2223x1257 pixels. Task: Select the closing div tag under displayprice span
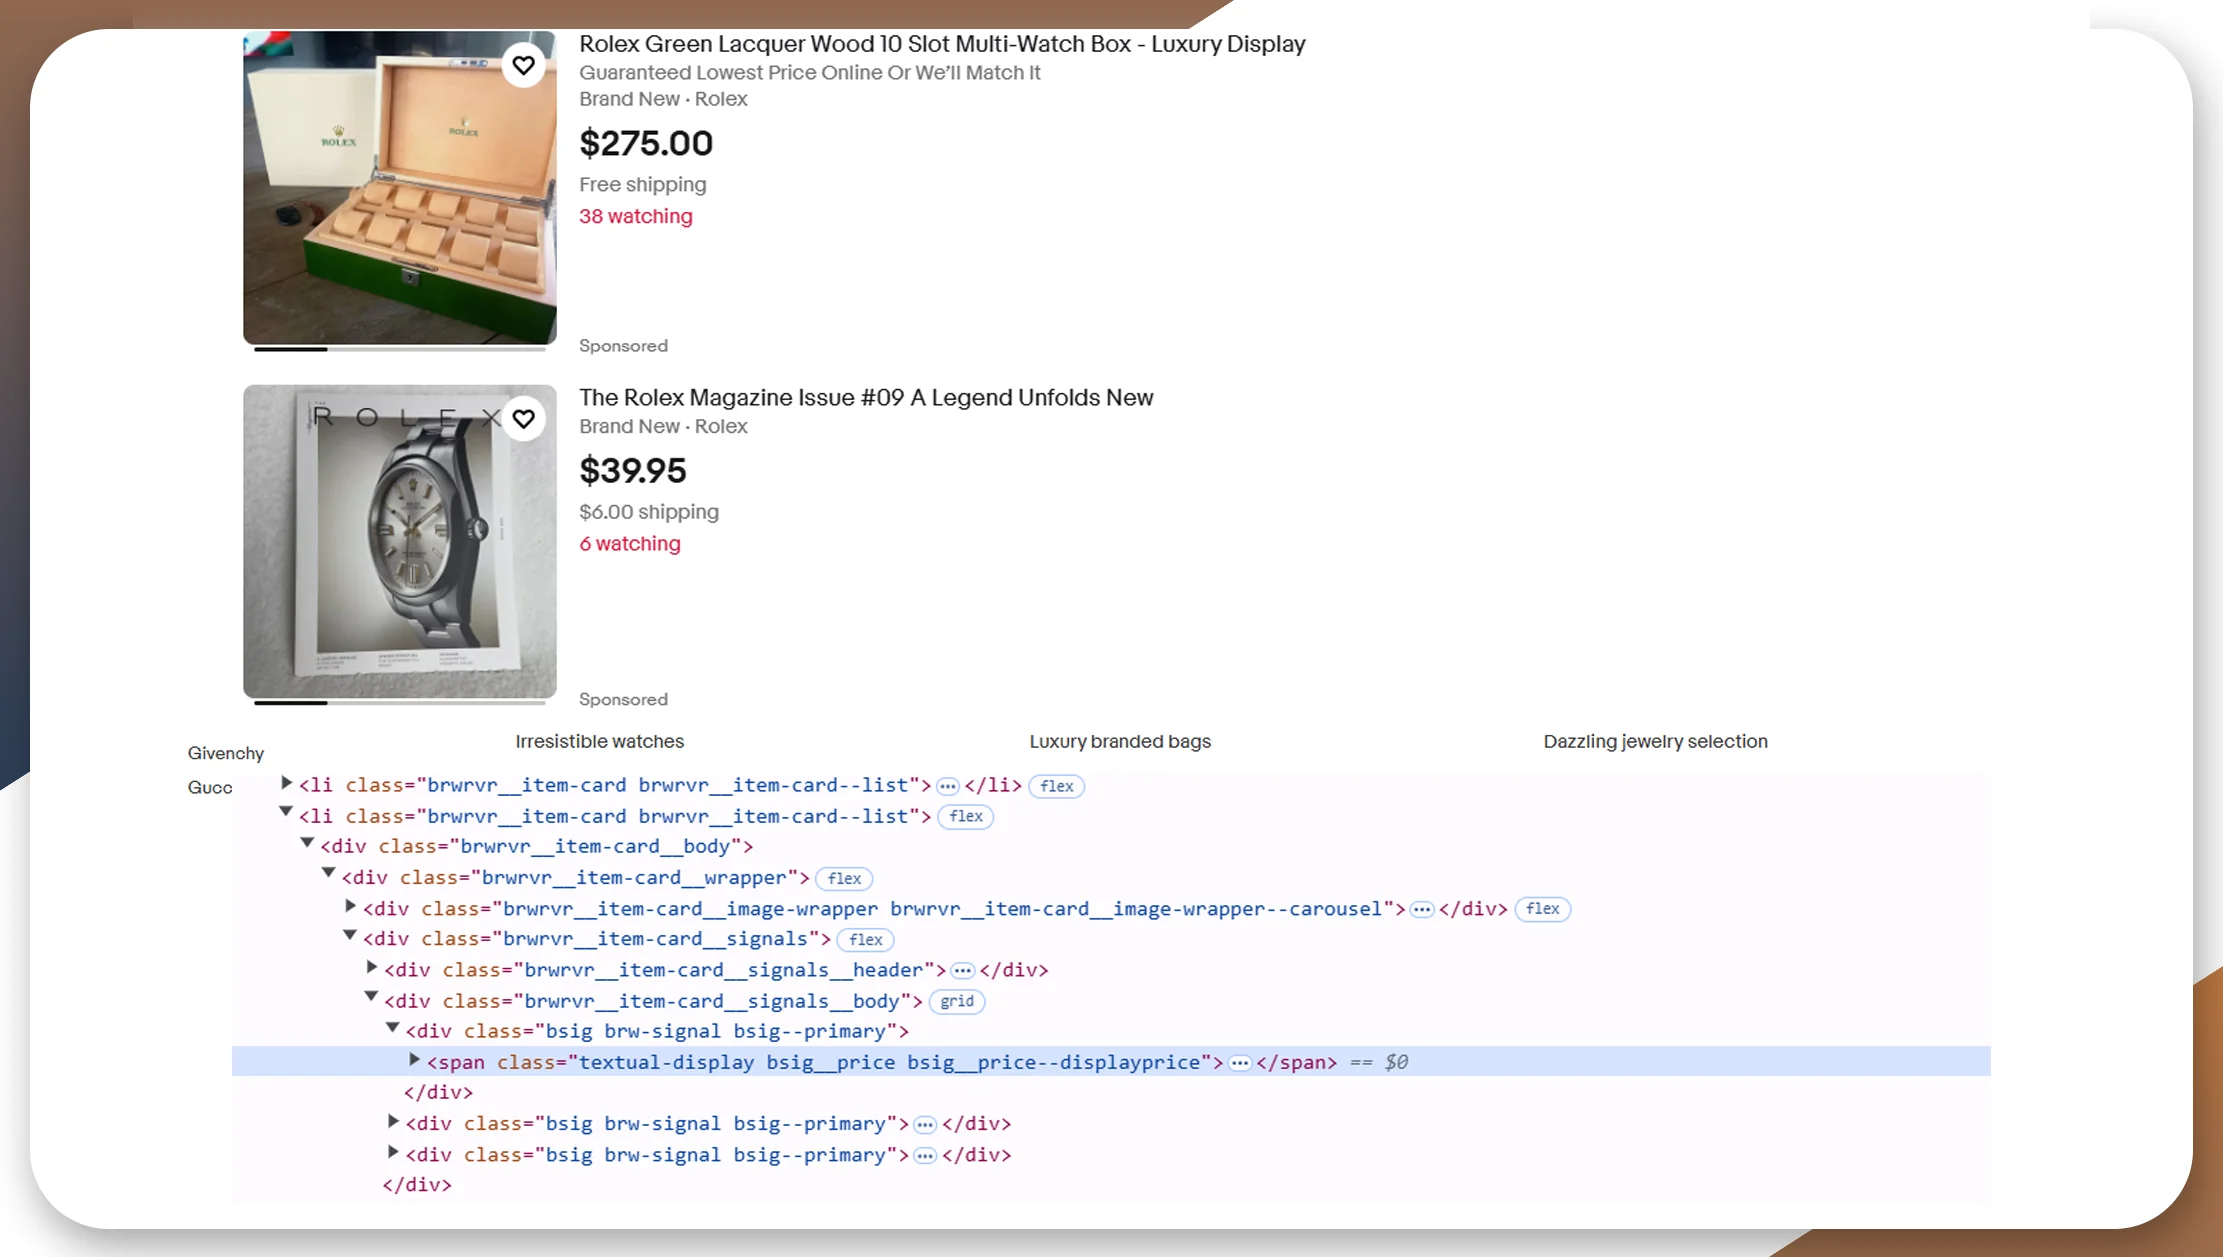438,1093
